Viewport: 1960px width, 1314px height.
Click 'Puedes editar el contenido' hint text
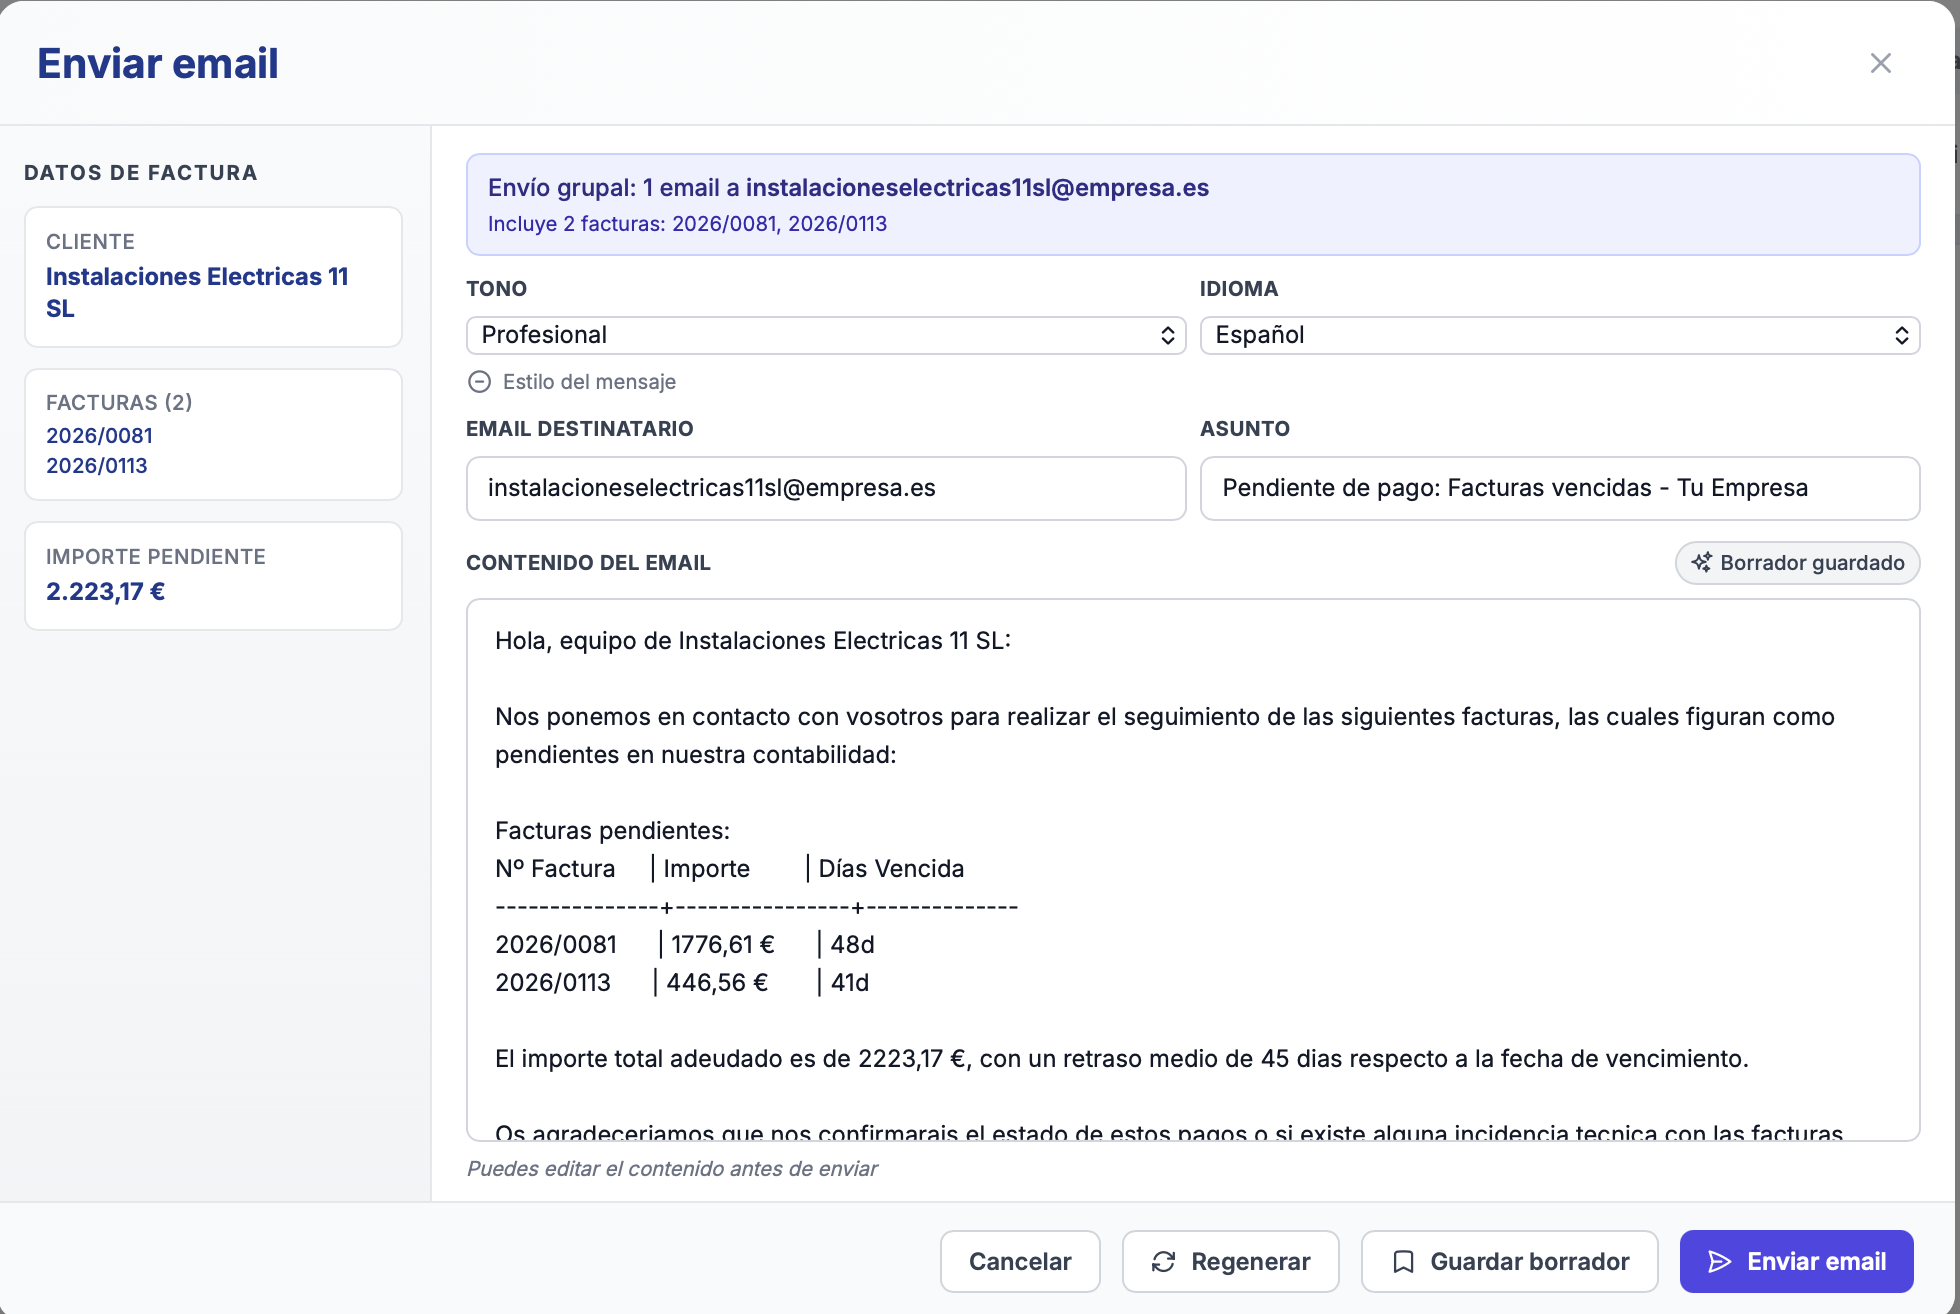[x=672, y=1169]
